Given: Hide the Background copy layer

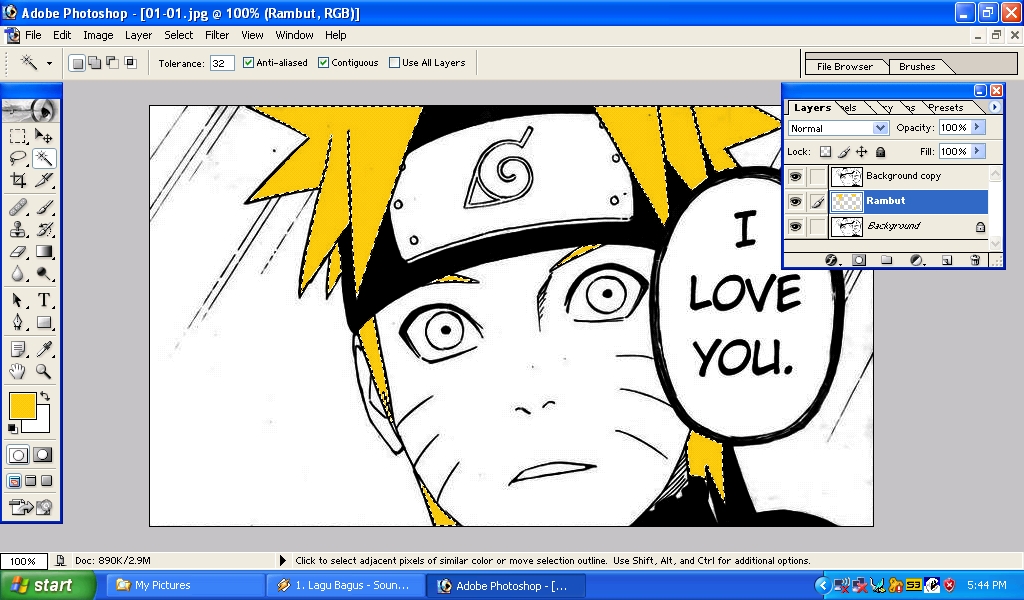Looking at the screenshot, I should tap(795, 176).
